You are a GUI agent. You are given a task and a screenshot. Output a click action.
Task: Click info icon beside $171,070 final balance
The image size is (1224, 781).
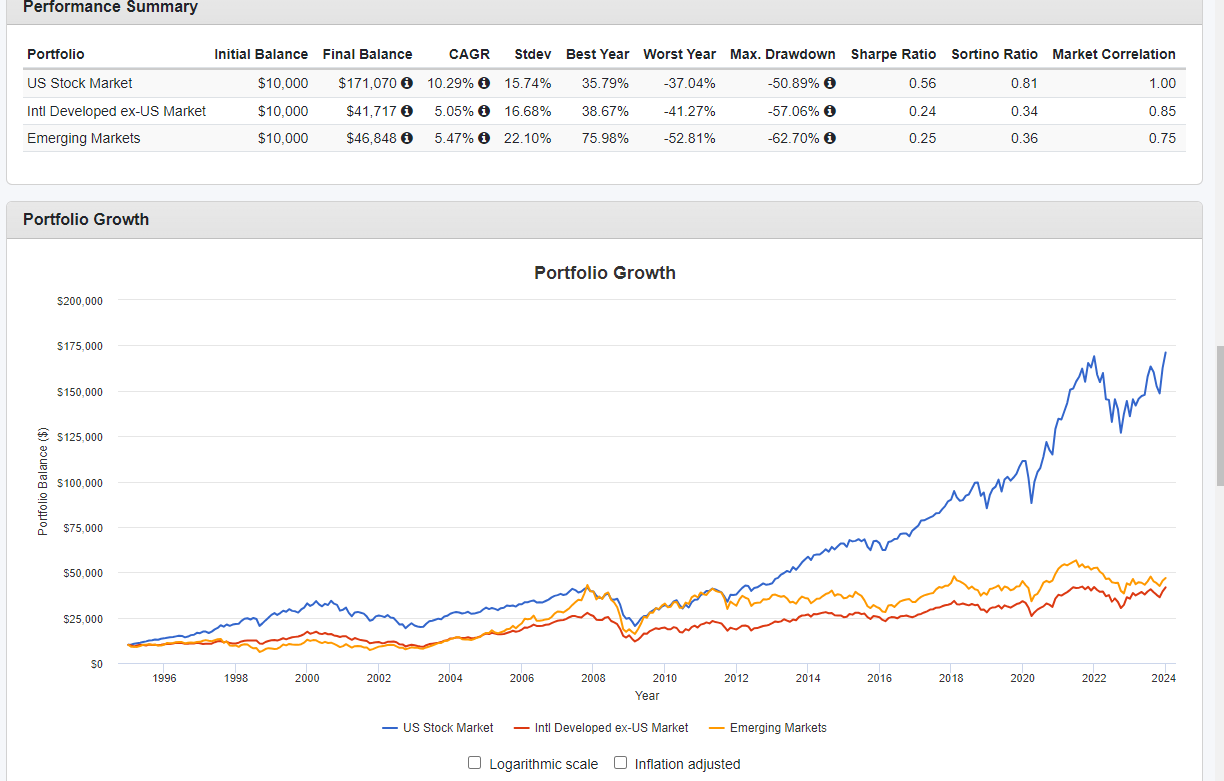click(x=407, y=83)
